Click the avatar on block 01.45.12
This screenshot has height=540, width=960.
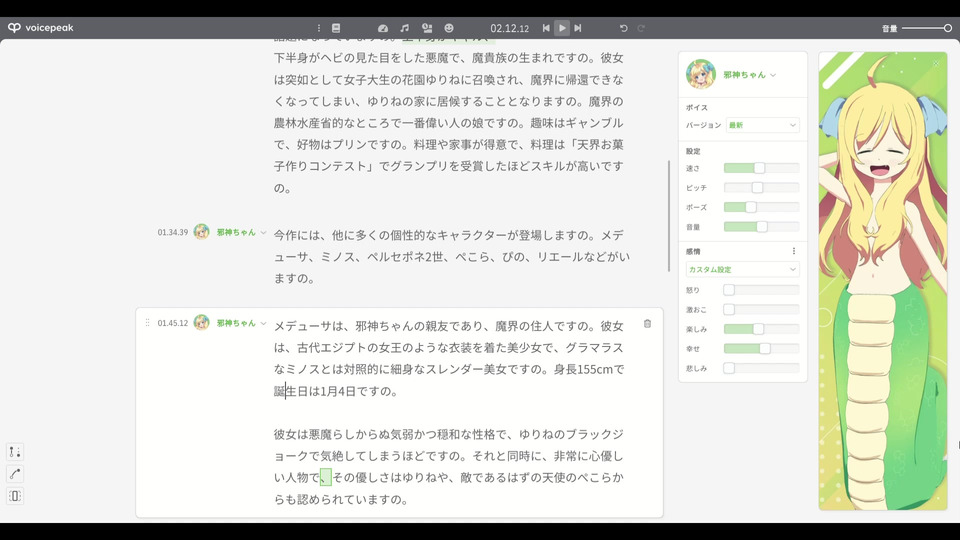pyautogui.click(x=201, y=323)
